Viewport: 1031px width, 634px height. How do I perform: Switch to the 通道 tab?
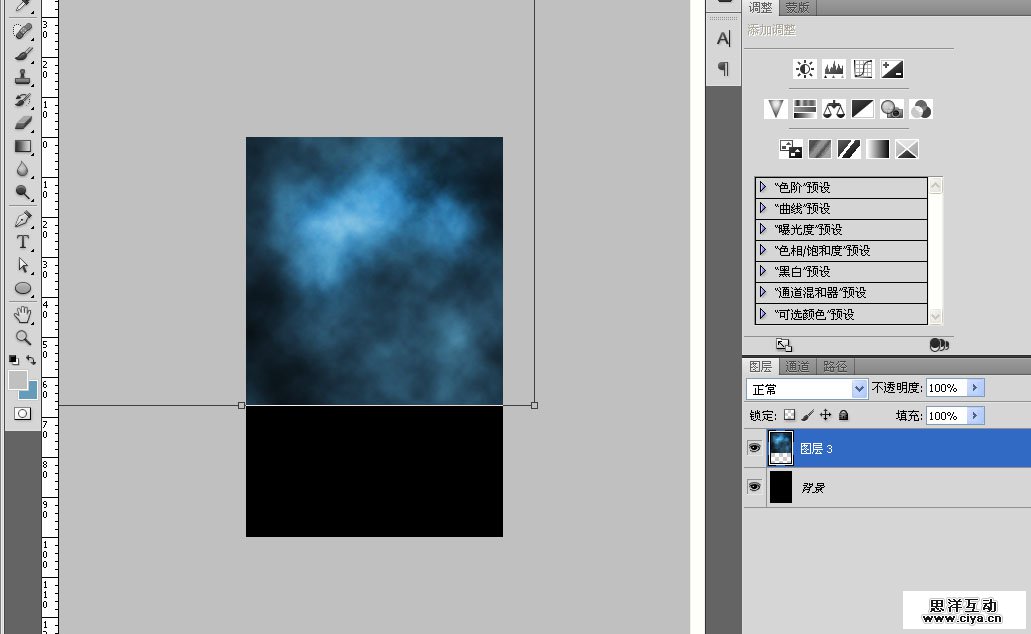coord(797,367)
